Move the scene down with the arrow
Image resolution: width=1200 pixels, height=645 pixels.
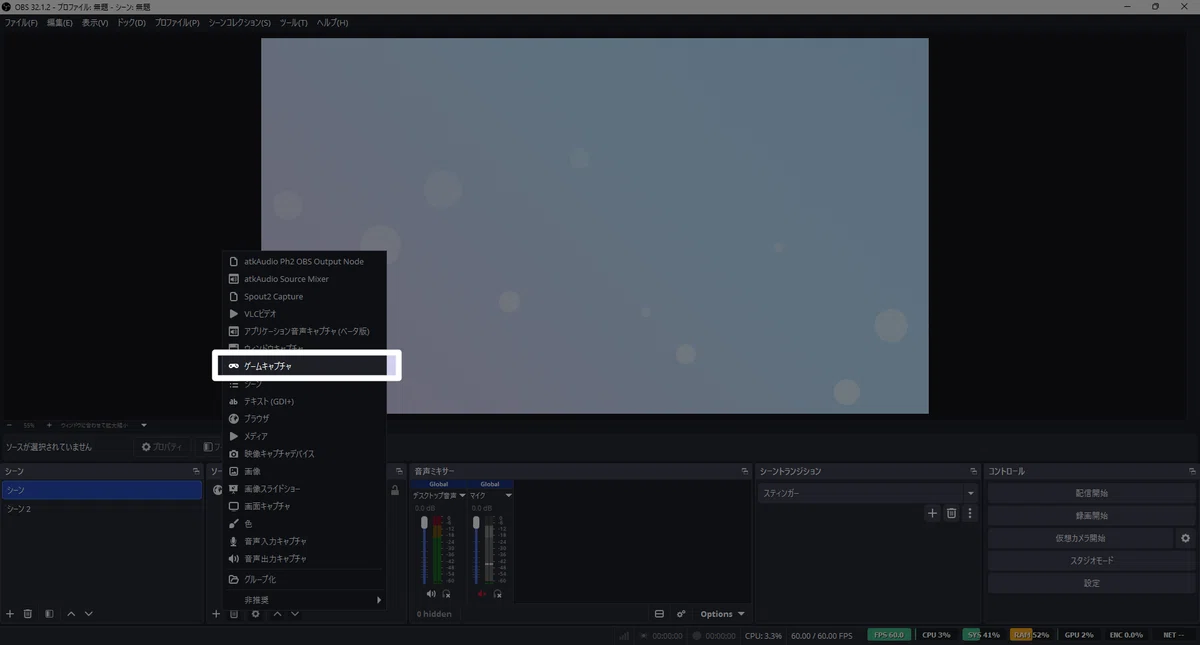[x=89, y=614]
